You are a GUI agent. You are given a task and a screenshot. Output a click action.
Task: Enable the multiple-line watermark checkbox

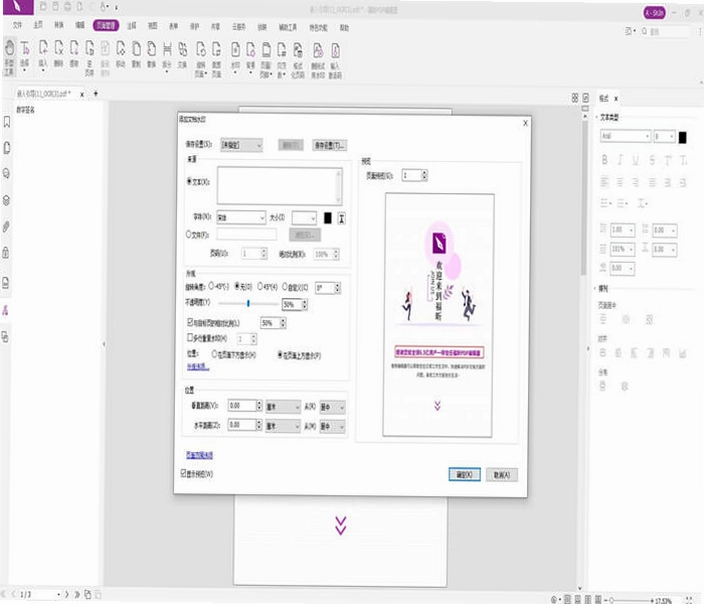click(x=190, y=337)
